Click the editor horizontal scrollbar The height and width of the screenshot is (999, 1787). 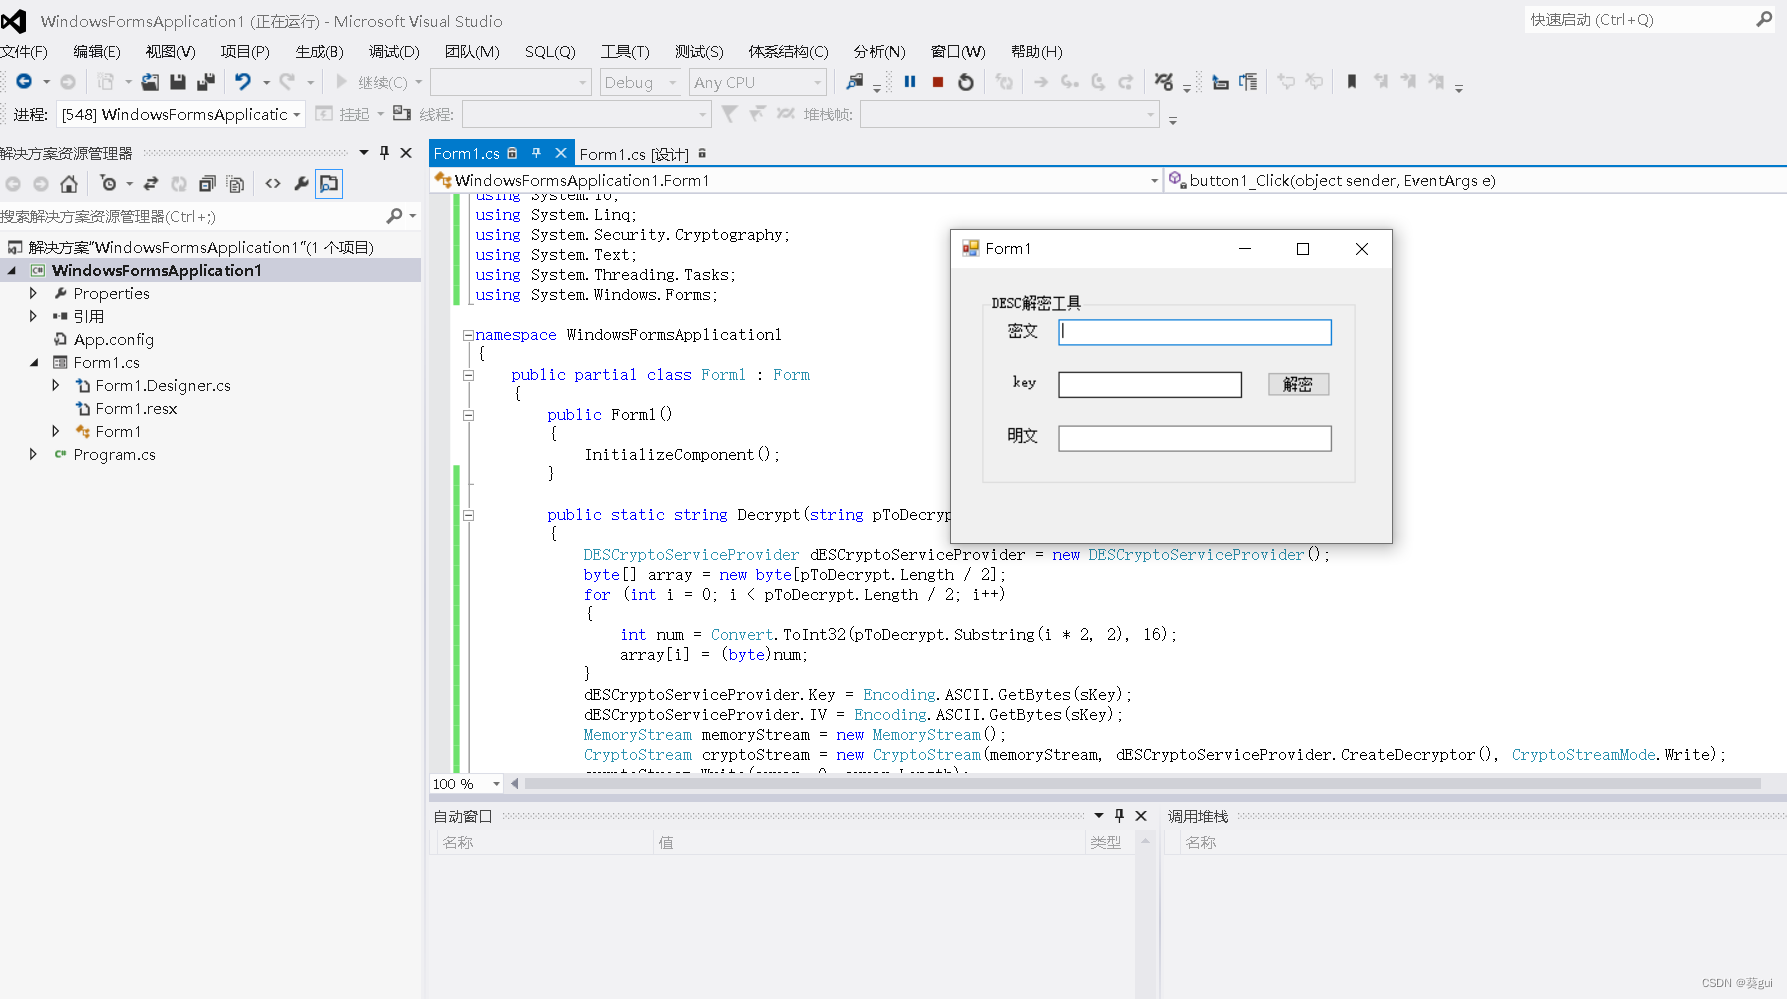coord(1142,784)
